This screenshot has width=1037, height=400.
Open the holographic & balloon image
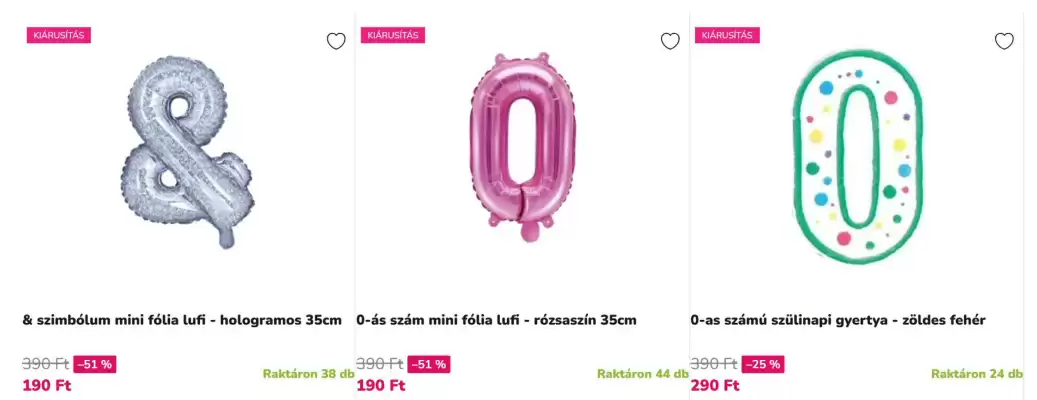[x=188, y=155]
